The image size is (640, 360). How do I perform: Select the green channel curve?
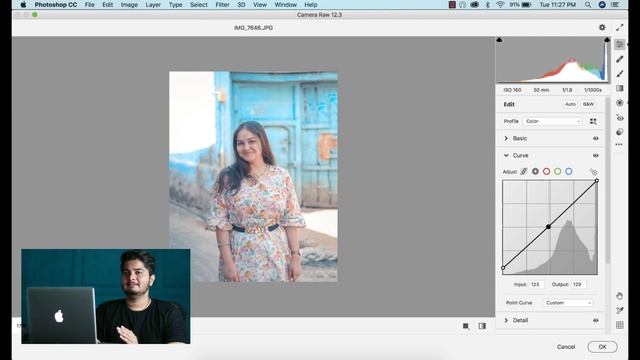pos(558,171)
